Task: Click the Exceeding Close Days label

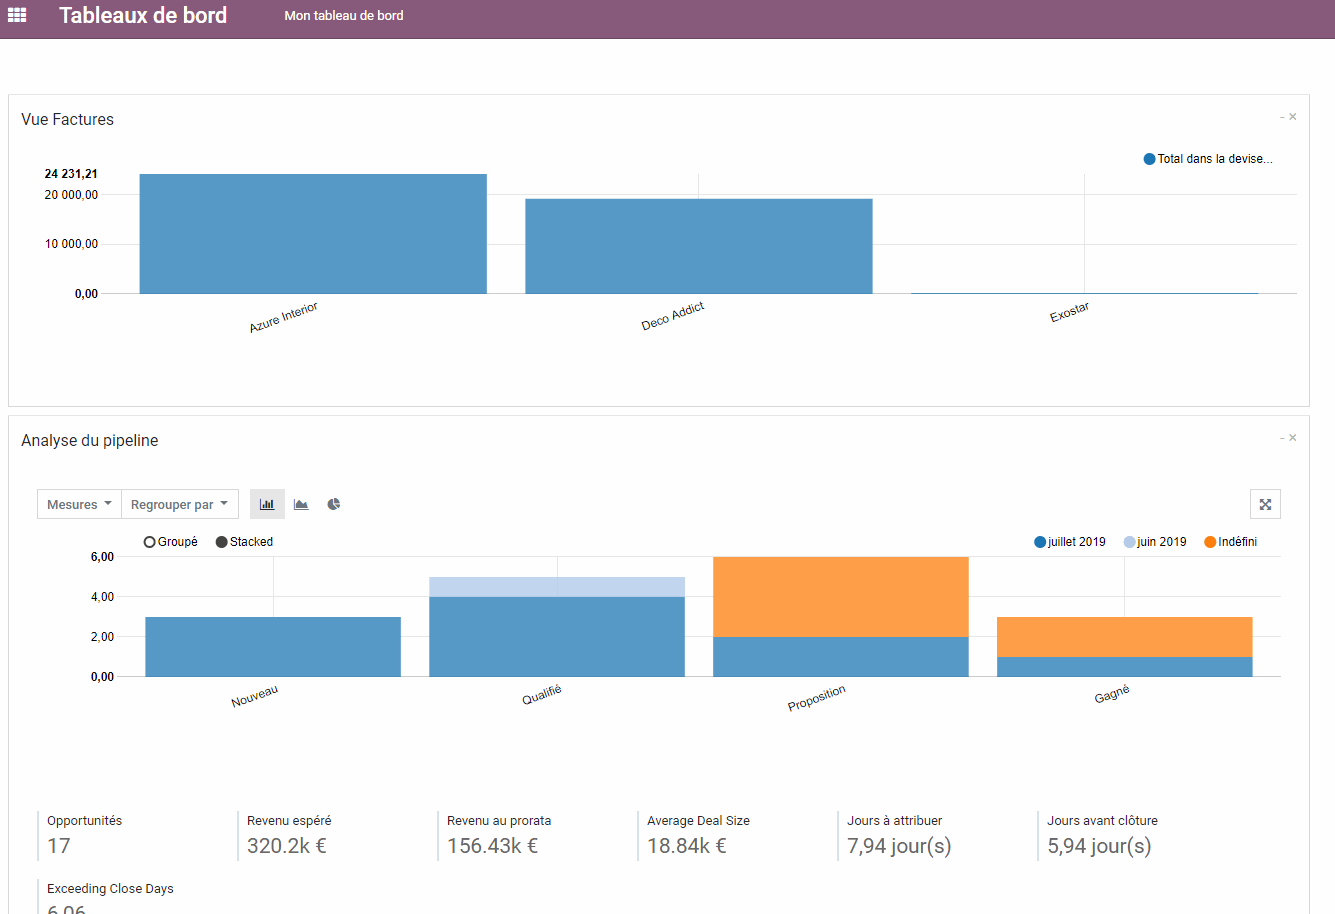Action: coord(110,888)
